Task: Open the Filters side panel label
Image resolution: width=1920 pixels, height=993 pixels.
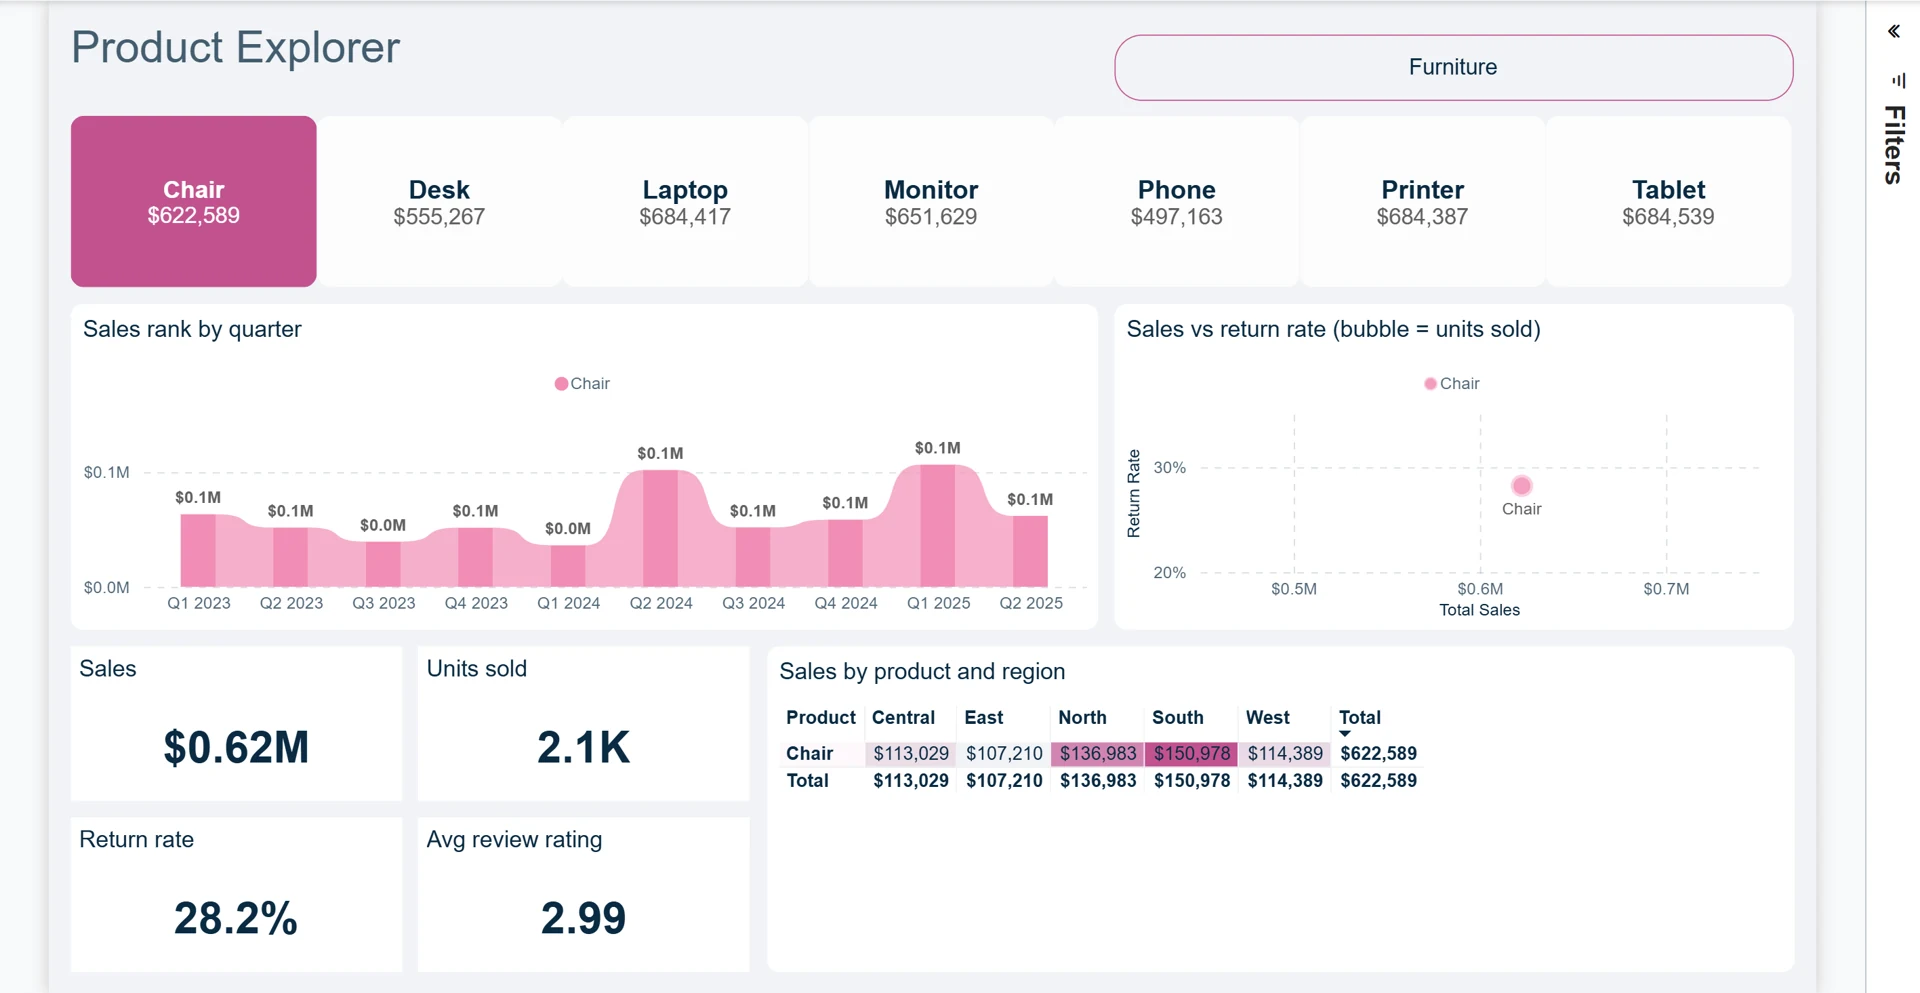Action: 1894,145
